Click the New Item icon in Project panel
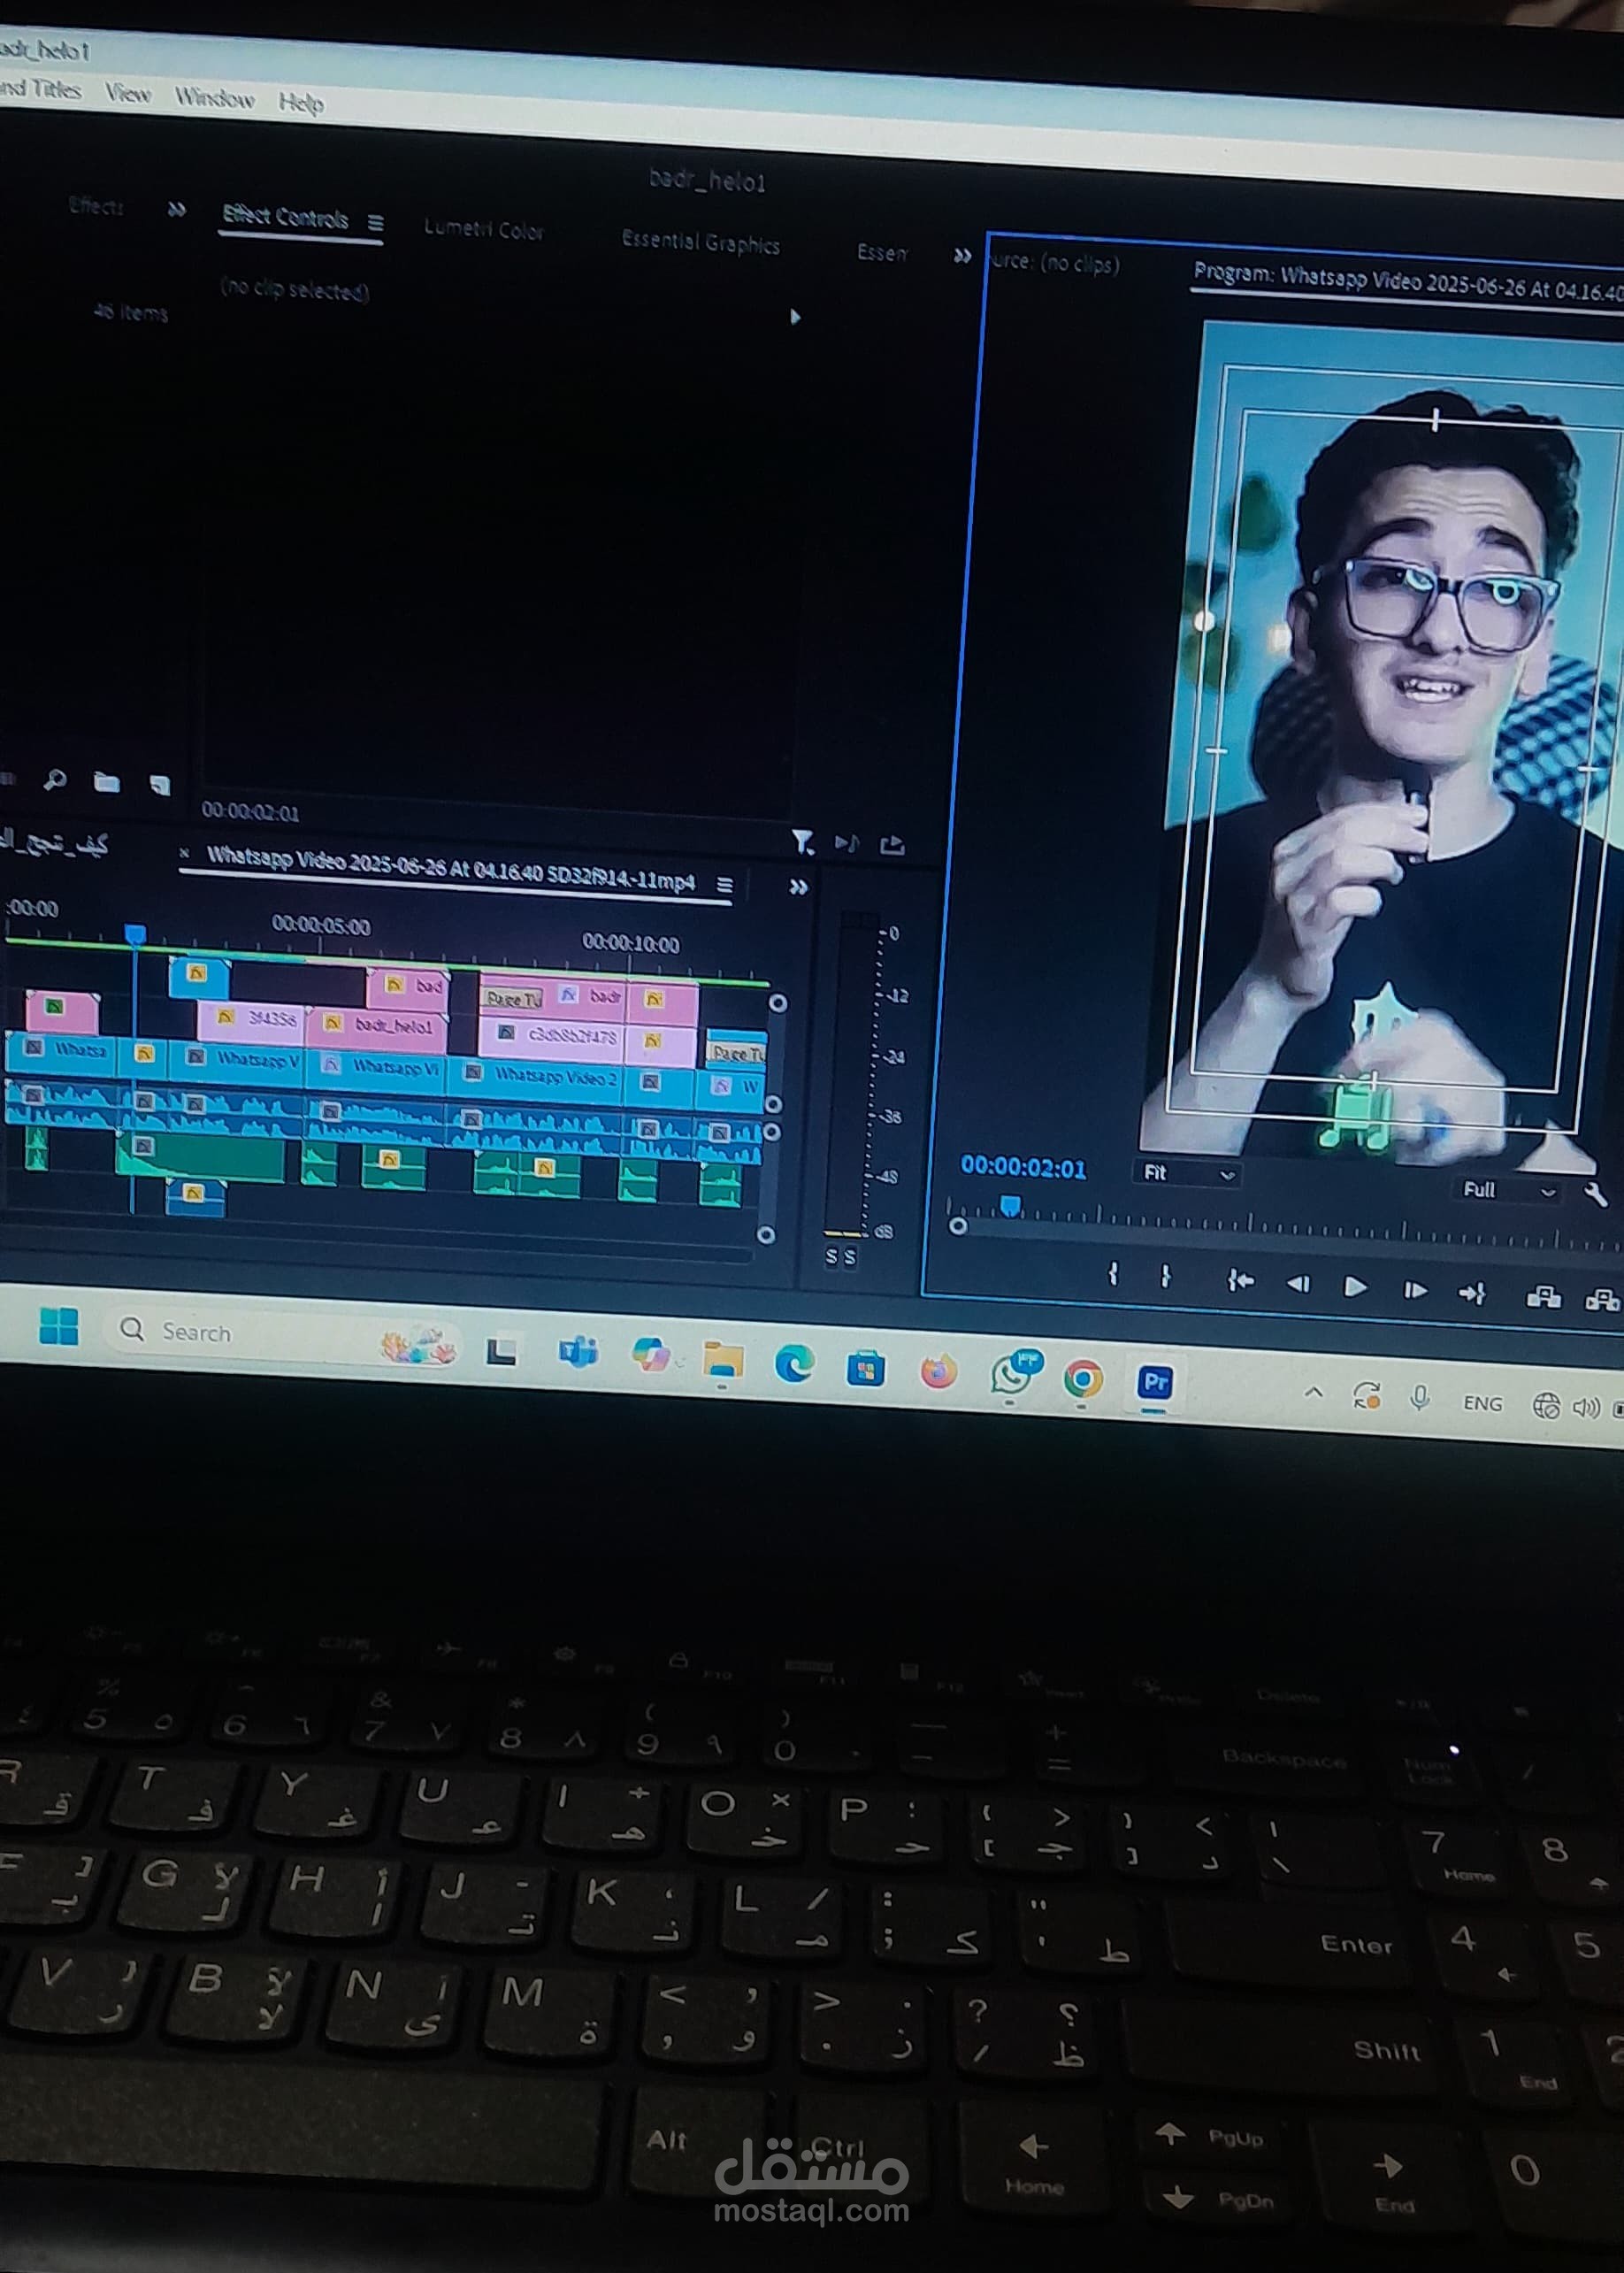Image resolution: width=1624 pixels, height=2273 pixels. point(160,785)
